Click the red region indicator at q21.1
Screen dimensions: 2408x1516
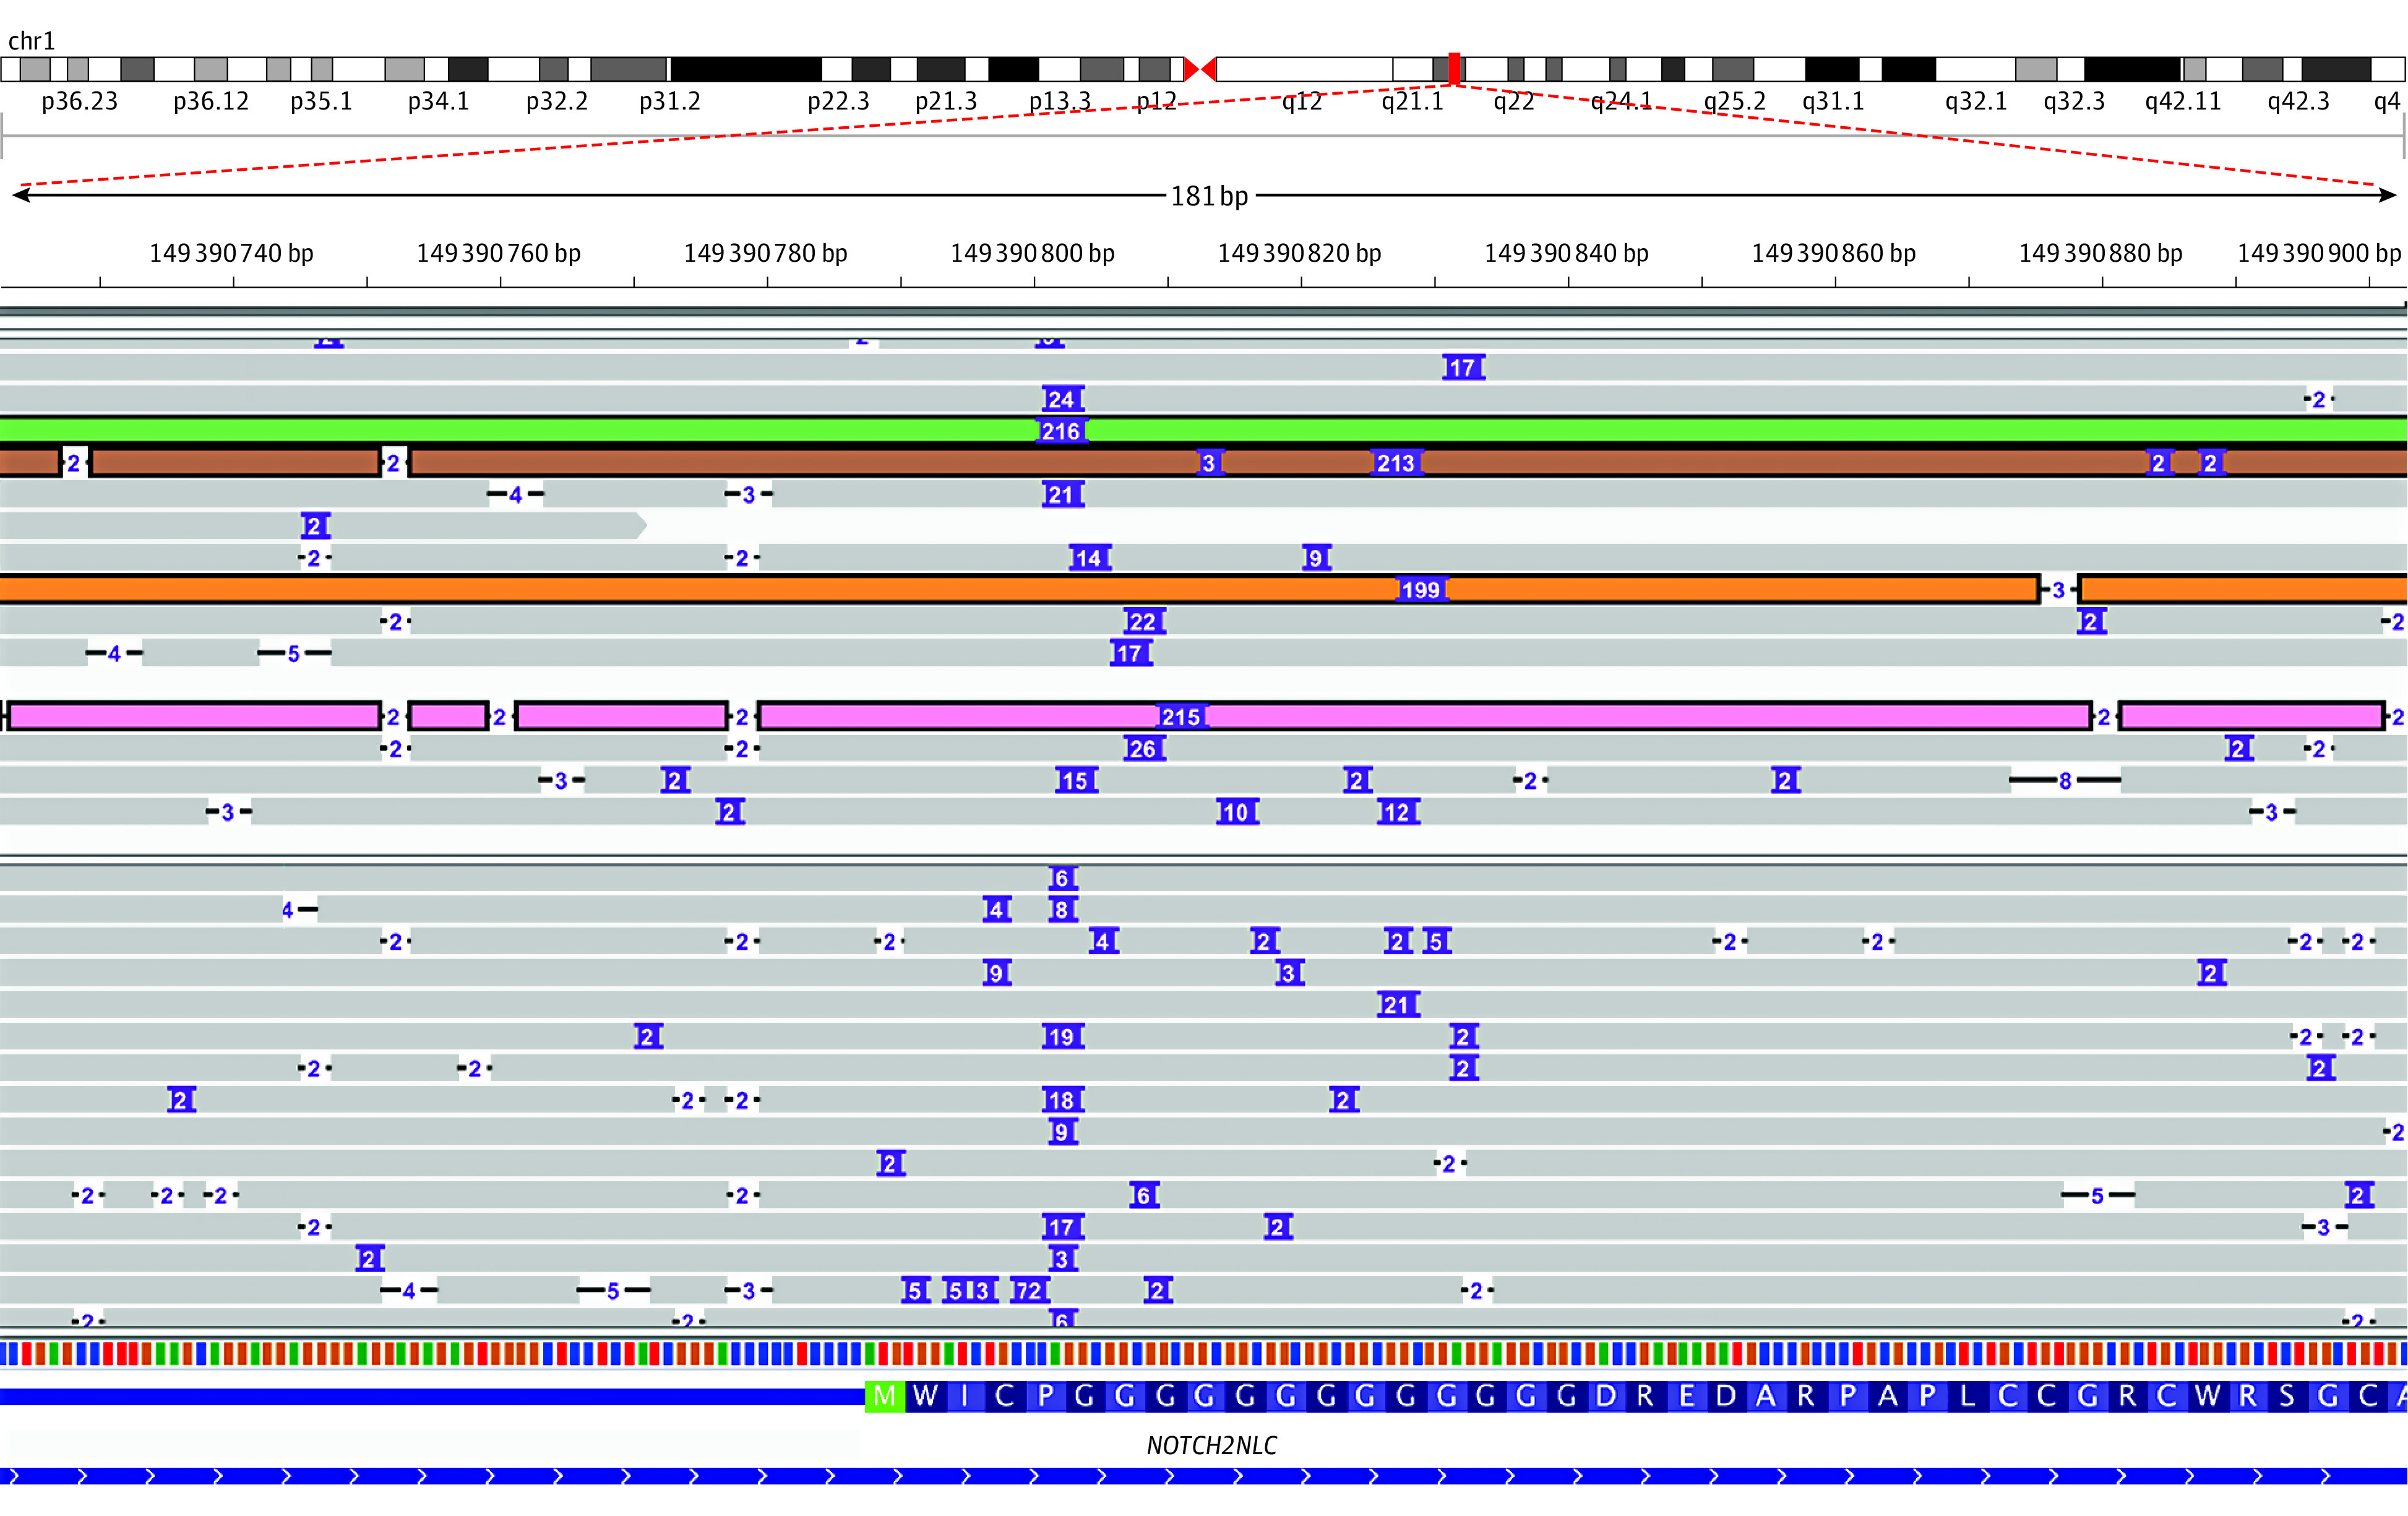[x=1455, y=69]
